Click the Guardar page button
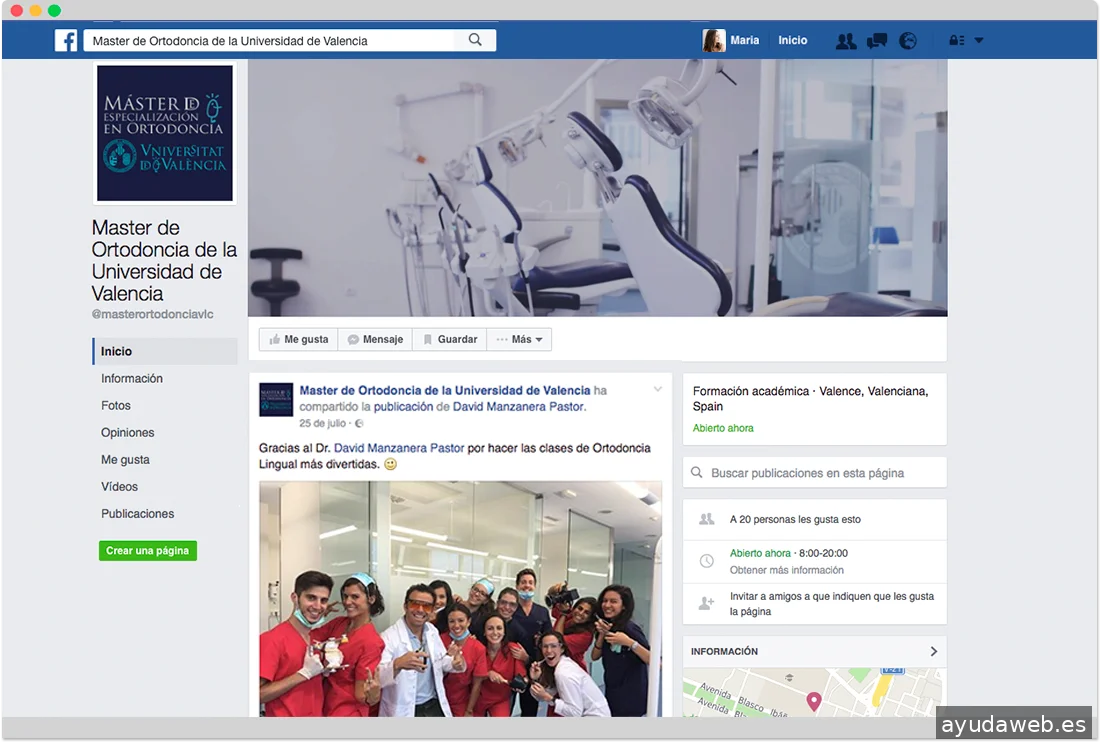 point(449,340)
